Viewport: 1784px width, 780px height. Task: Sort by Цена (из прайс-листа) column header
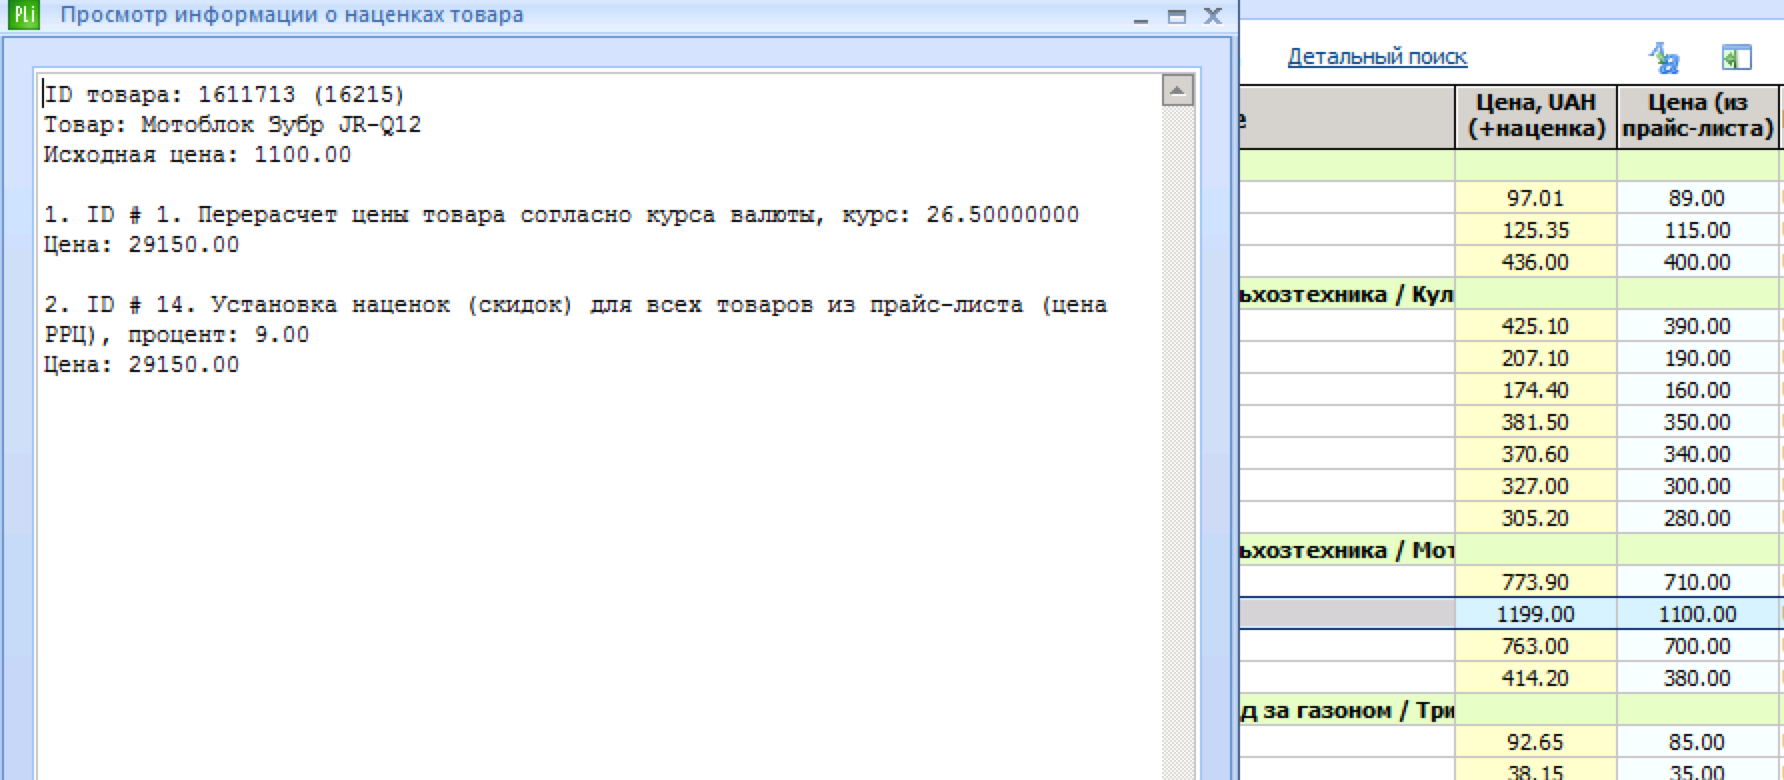point(1698,116)
